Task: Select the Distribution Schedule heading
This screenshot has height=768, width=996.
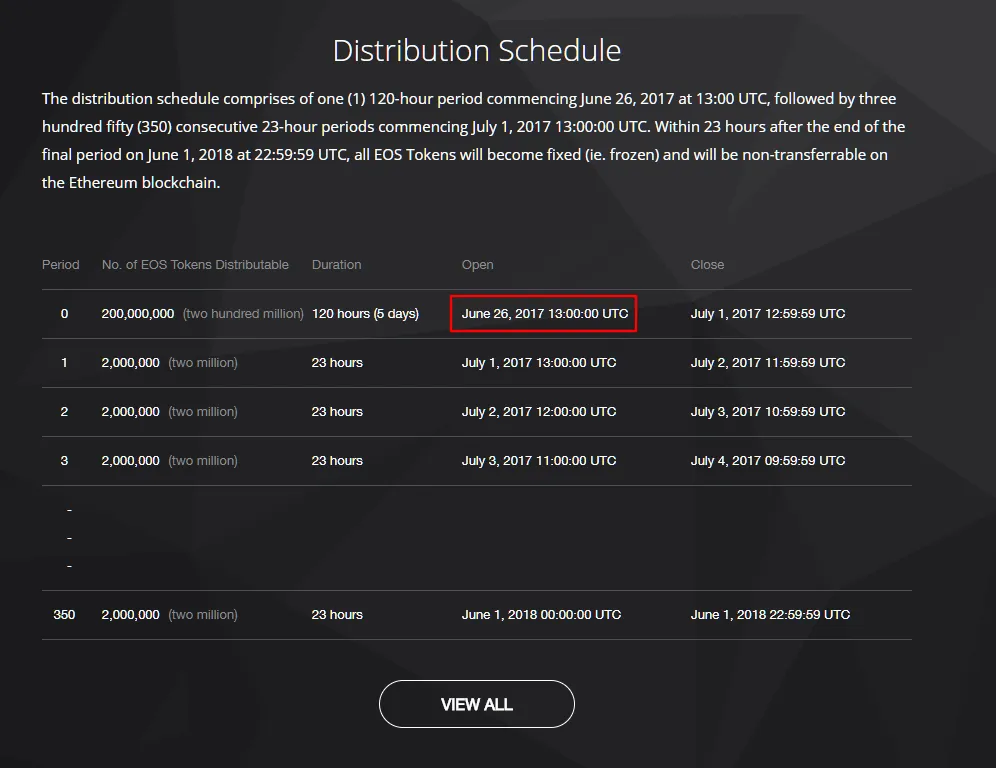Action: (x=476, y=51)
